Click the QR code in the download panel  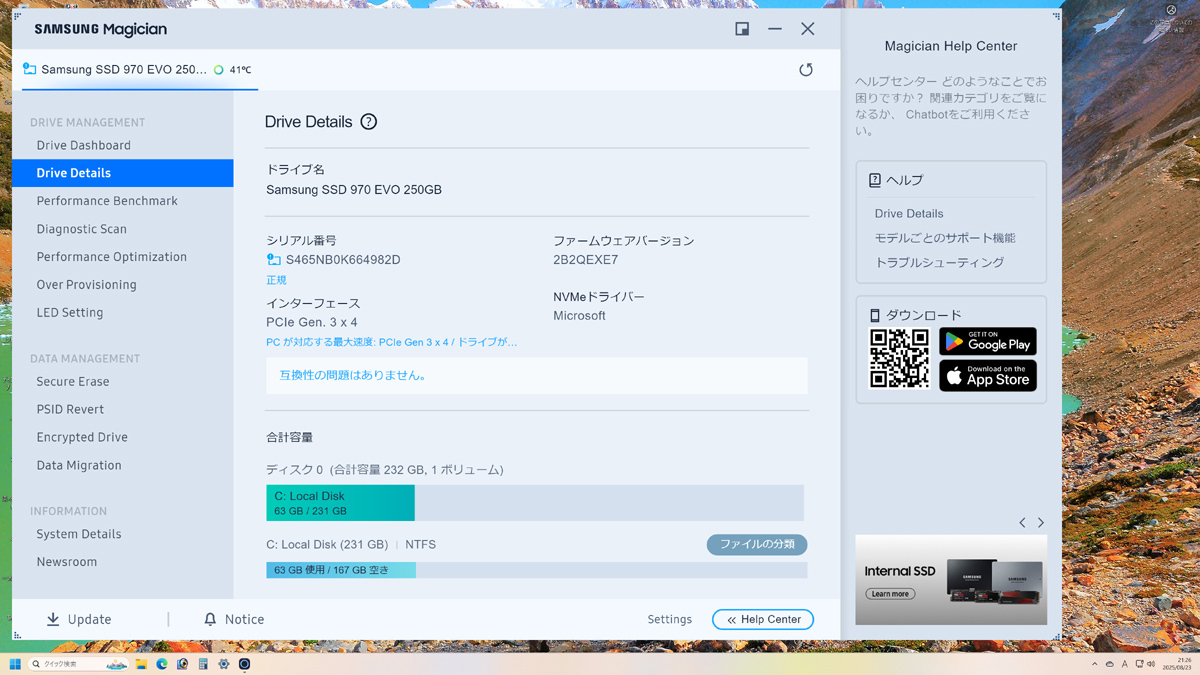[x=899, y=358]
